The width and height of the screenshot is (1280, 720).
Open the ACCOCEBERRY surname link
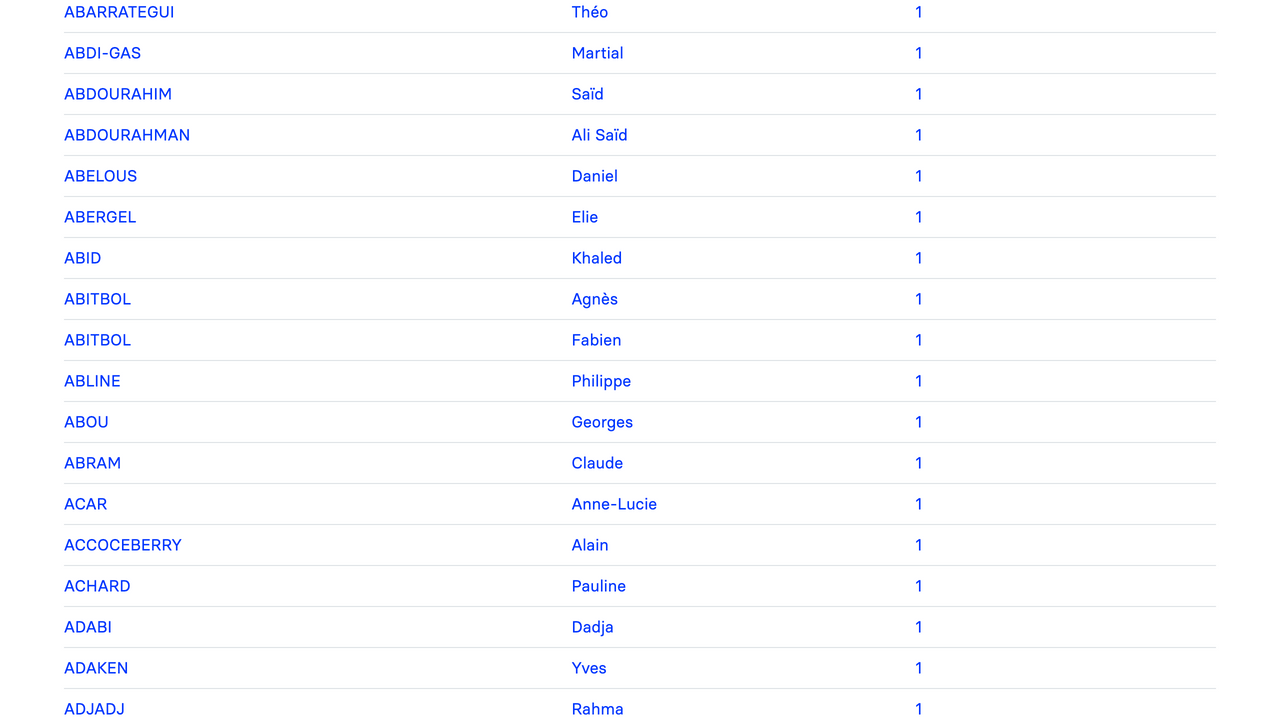(x=123, y=545)
